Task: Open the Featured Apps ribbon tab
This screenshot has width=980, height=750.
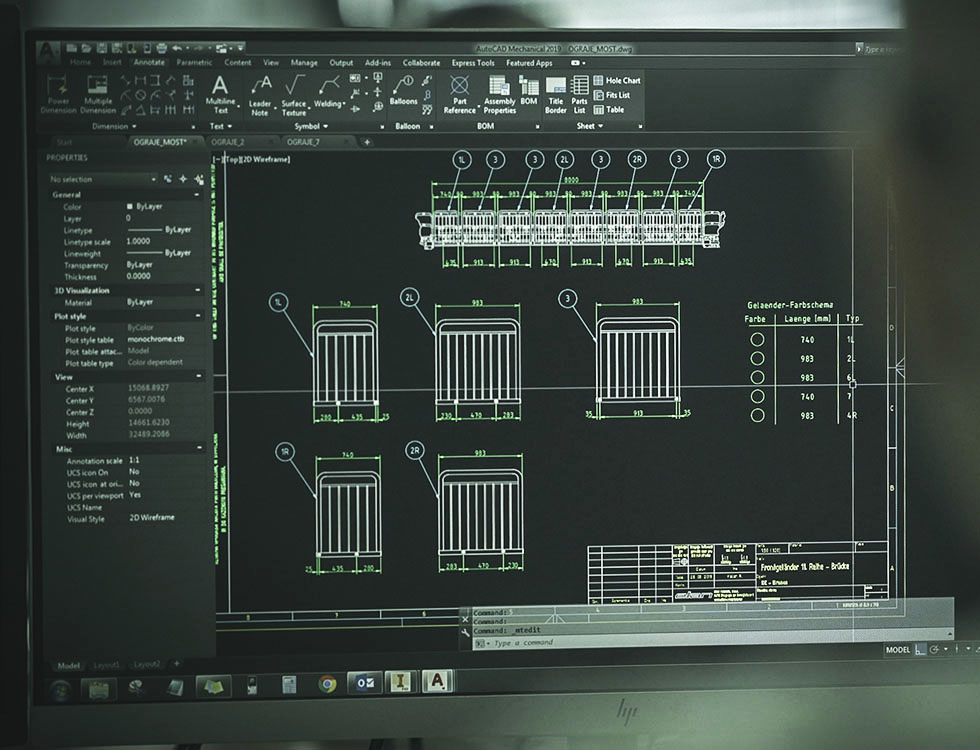Action: [529, 63]
